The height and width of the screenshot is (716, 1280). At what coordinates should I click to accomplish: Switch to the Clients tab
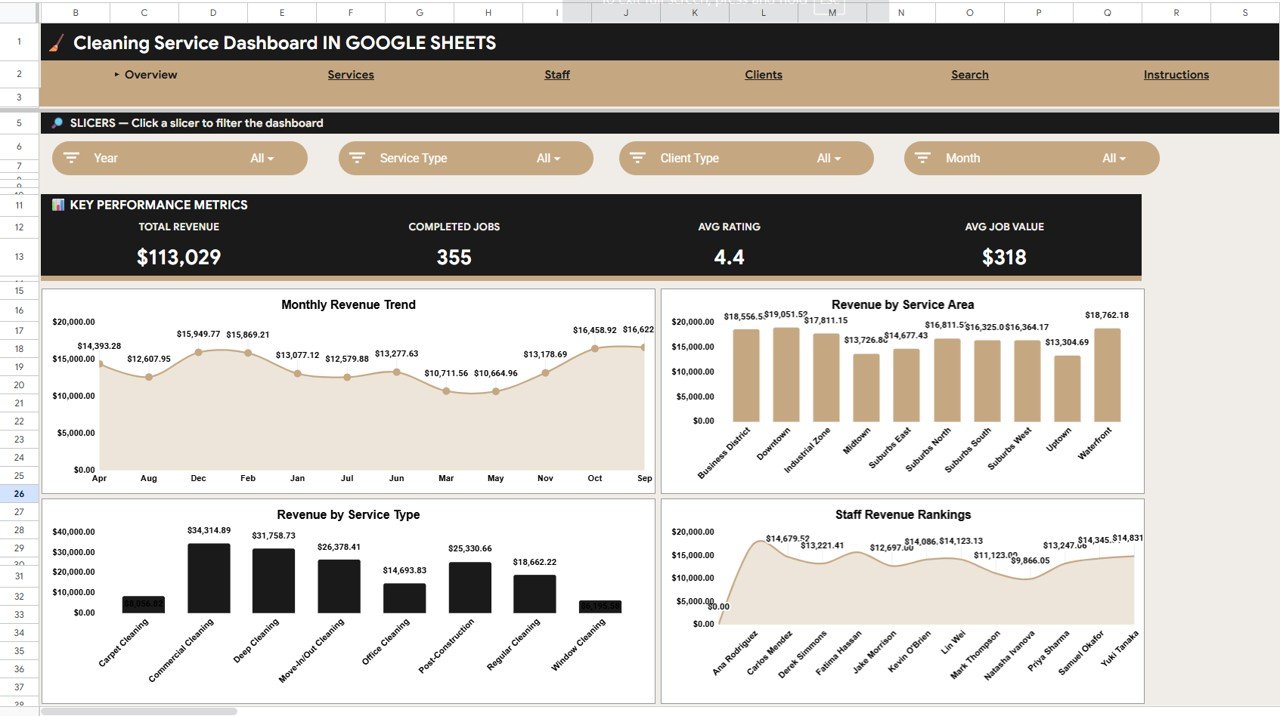click(763, 74)
